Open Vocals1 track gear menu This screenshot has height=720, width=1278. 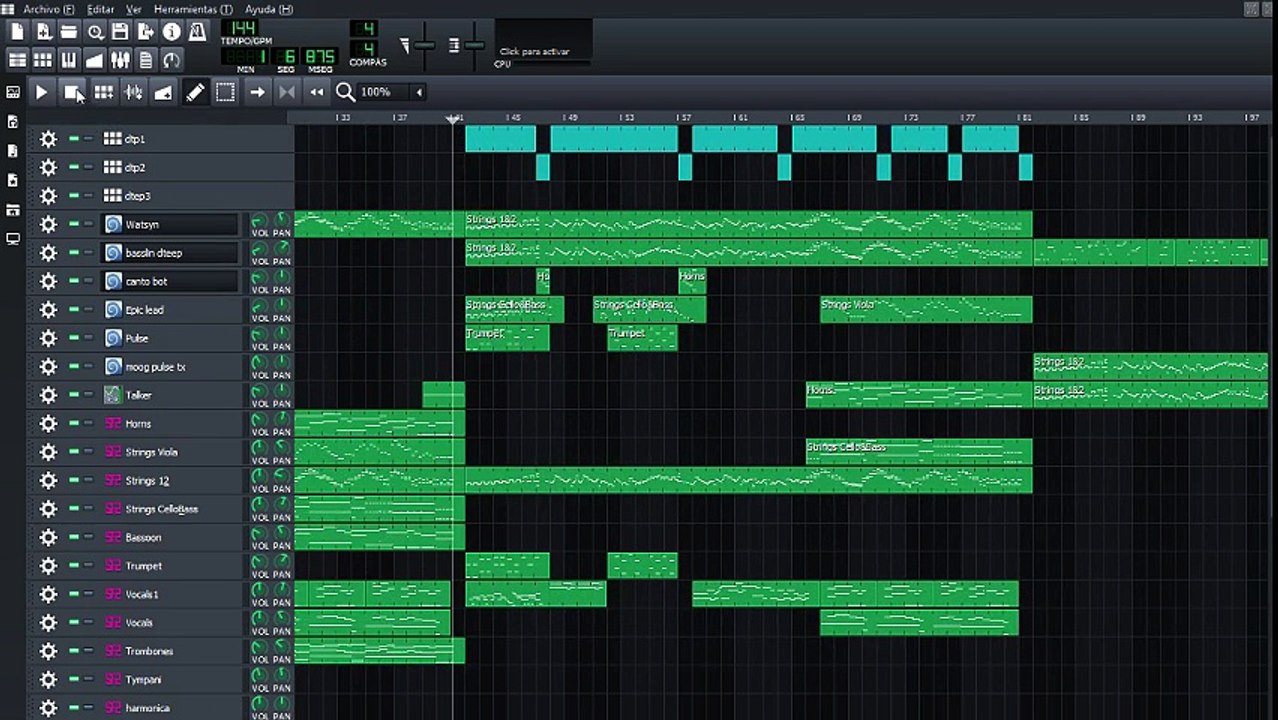click(48, 594)
